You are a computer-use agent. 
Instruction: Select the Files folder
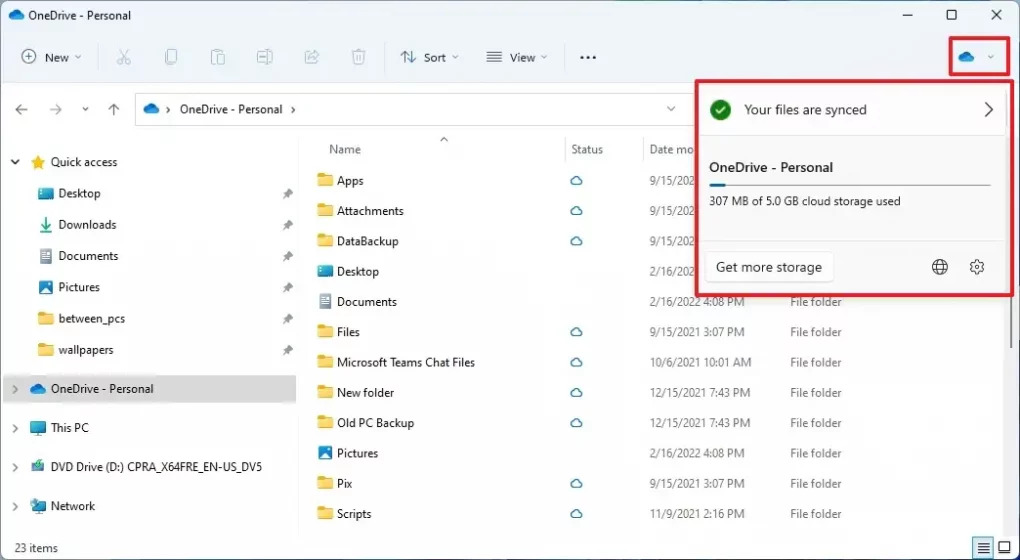pos(348,332)
